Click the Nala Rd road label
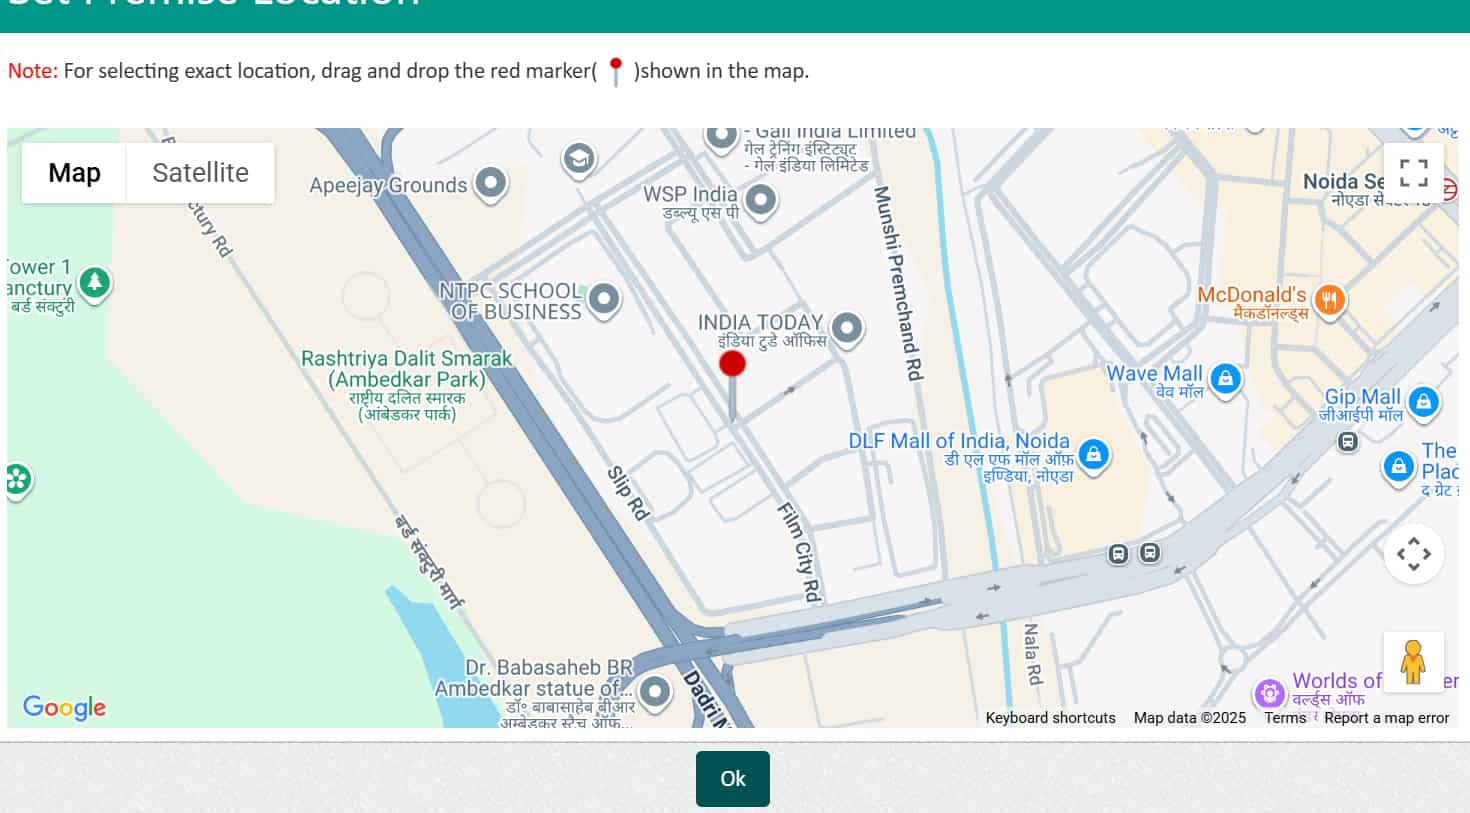 point(1032,654)
